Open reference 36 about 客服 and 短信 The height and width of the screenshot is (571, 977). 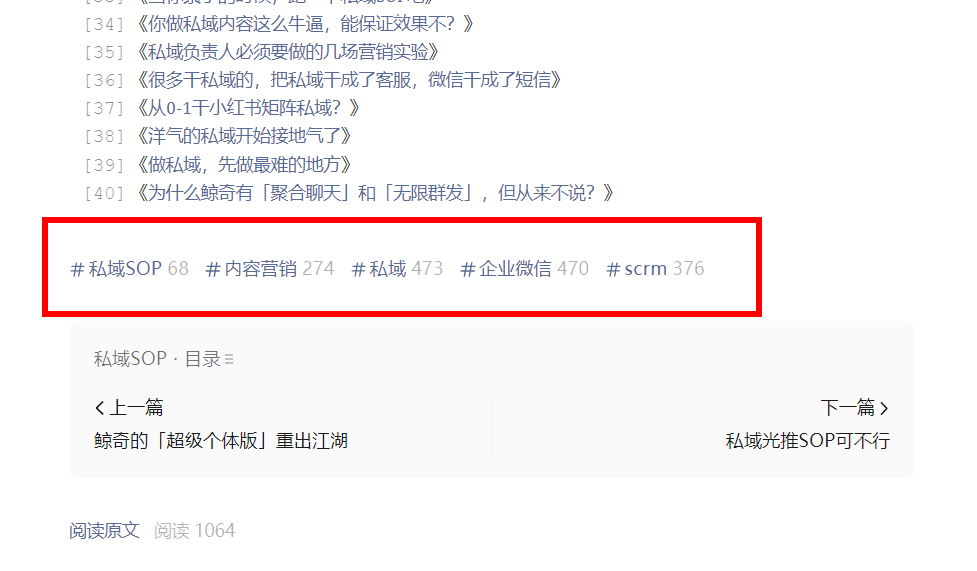pyautogui.click(x=349, y=80)
